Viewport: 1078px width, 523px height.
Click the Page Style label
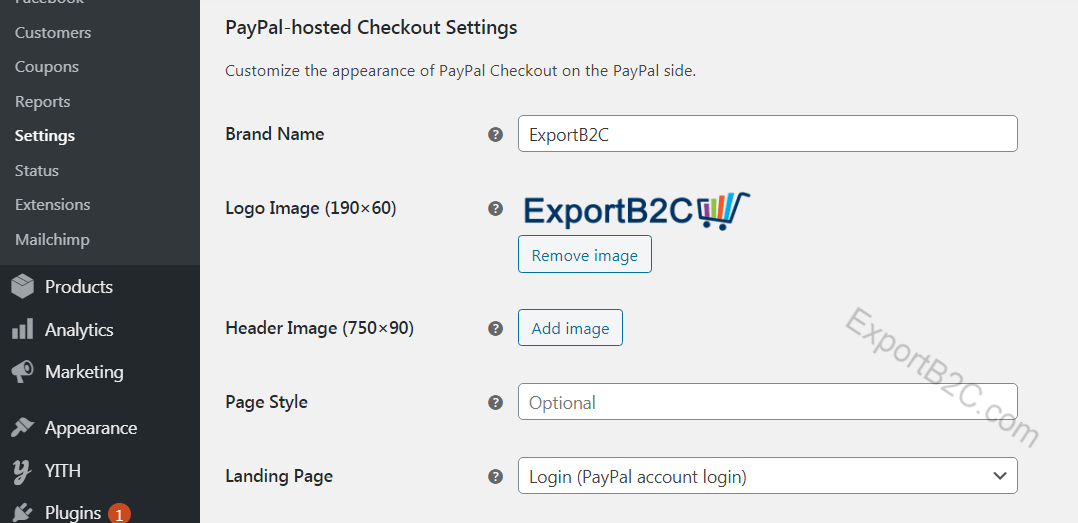266,402
